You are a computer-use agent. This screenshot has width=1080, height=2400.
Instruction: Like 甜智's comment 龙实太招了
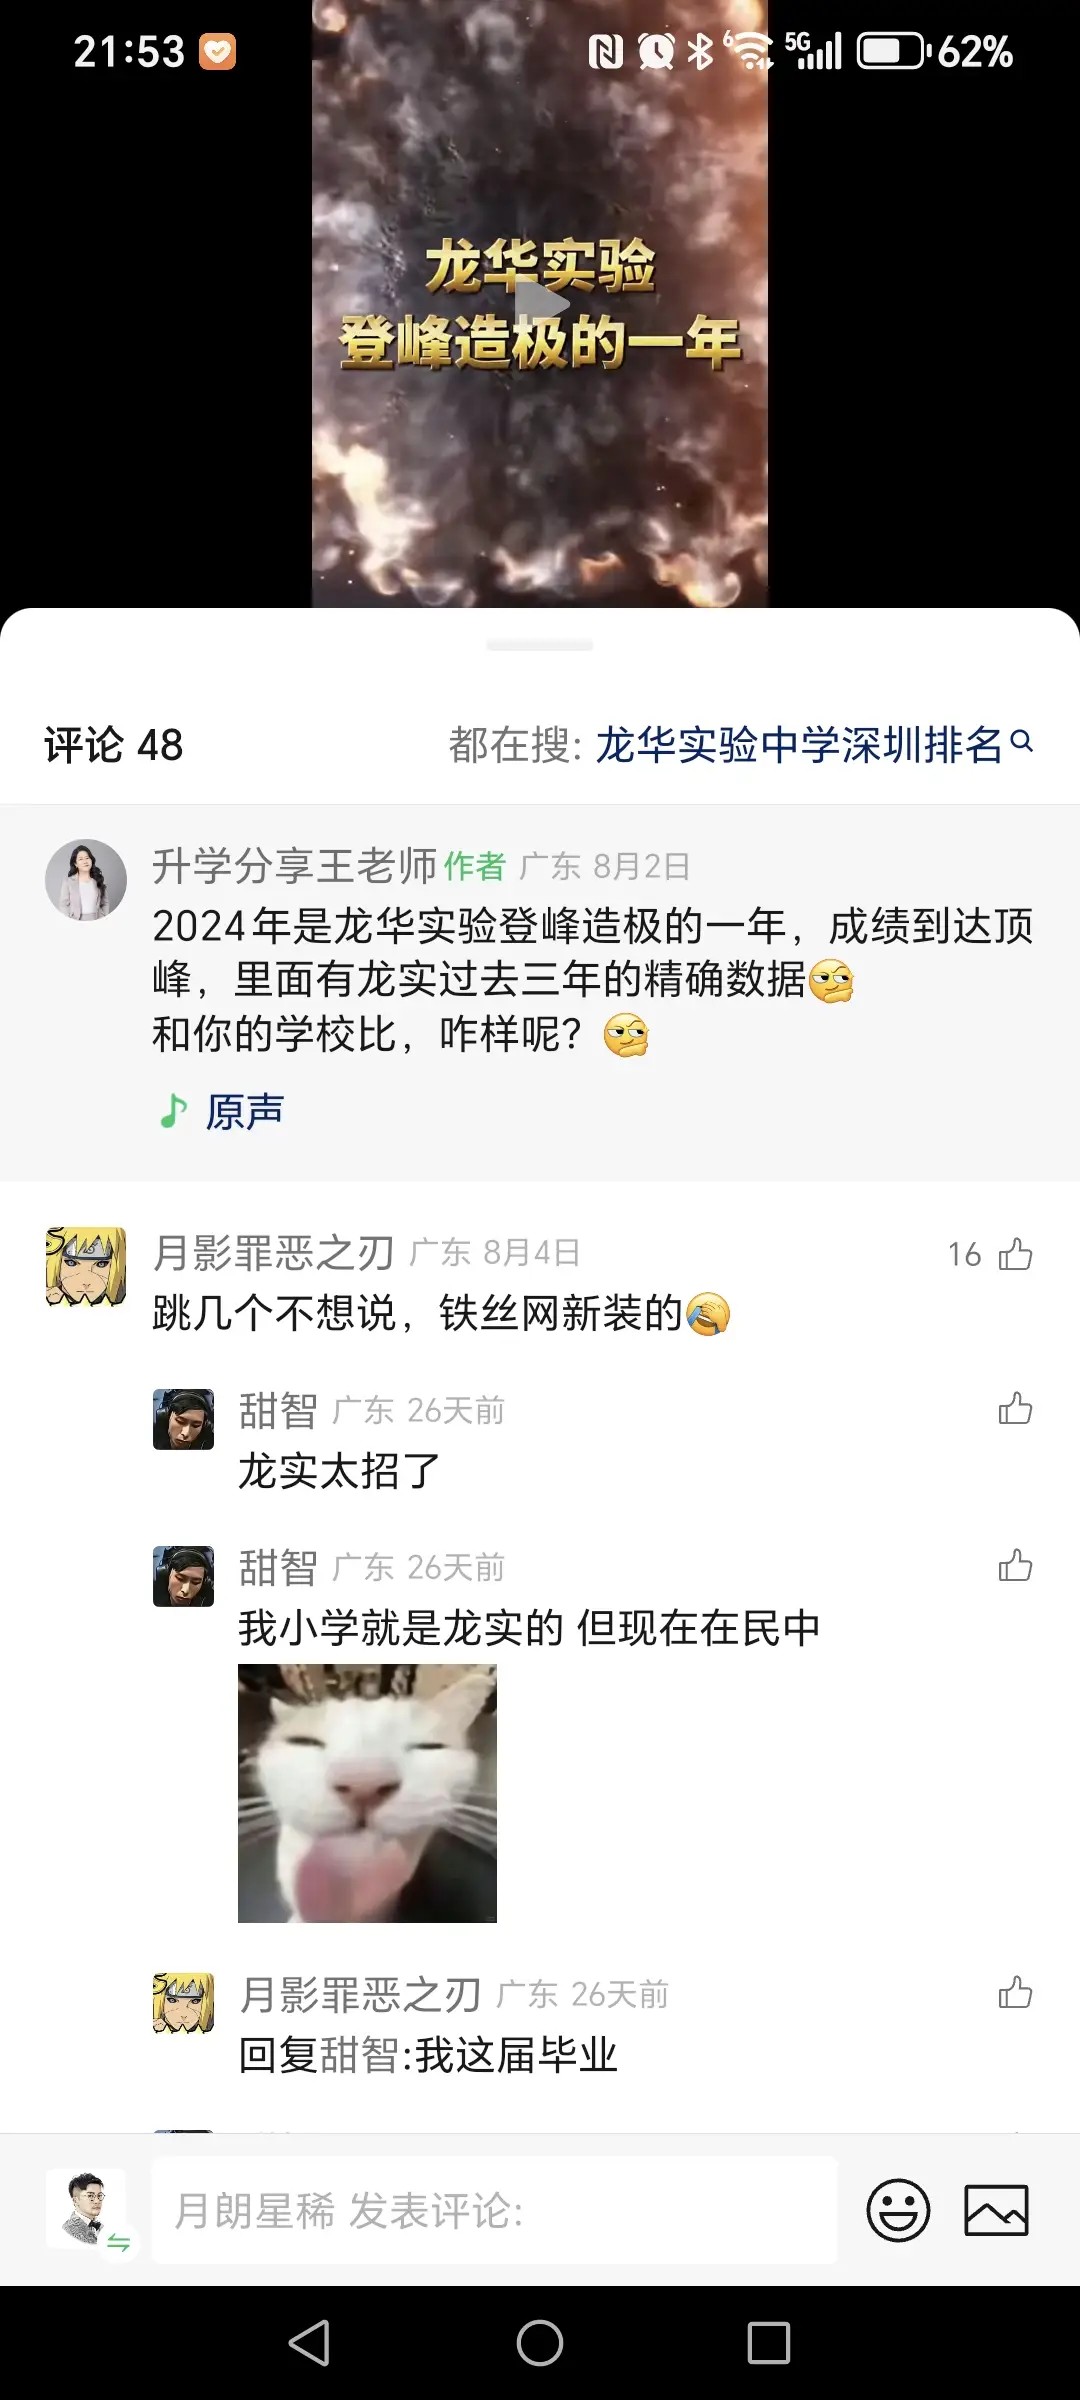(1015, 1409)
